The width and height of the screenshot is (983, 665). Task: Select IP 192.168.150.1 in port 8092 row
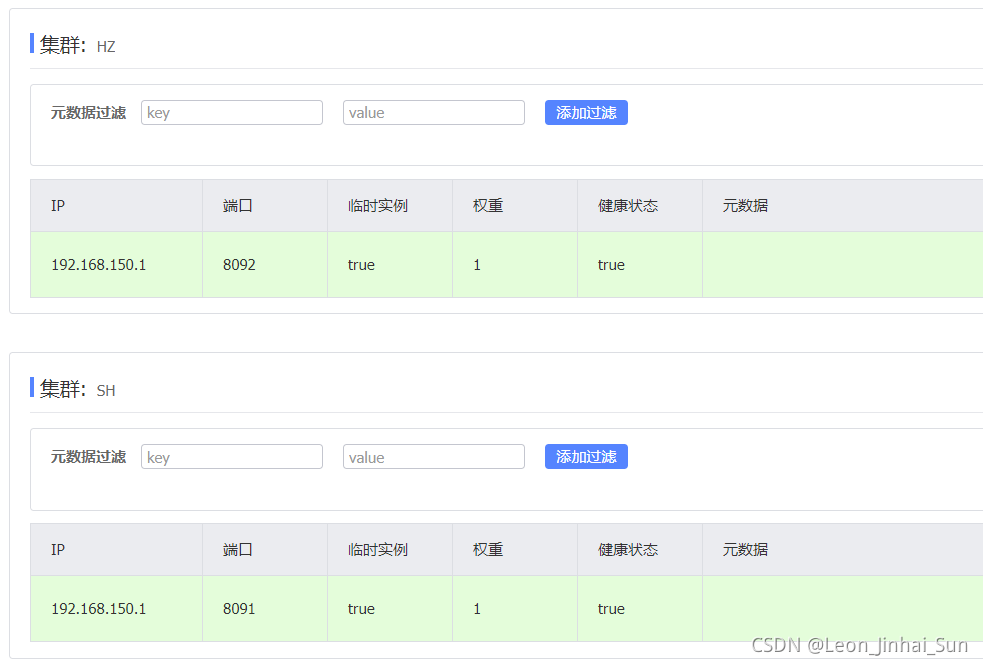coord(98,265)
